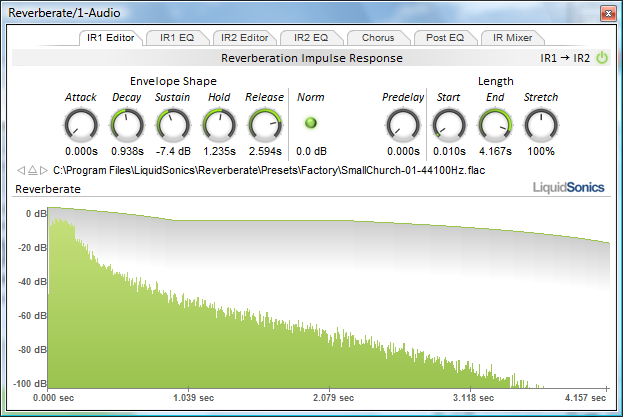Close the Reverberate/1-Audio window
The image size is (623, 417).
608,14
